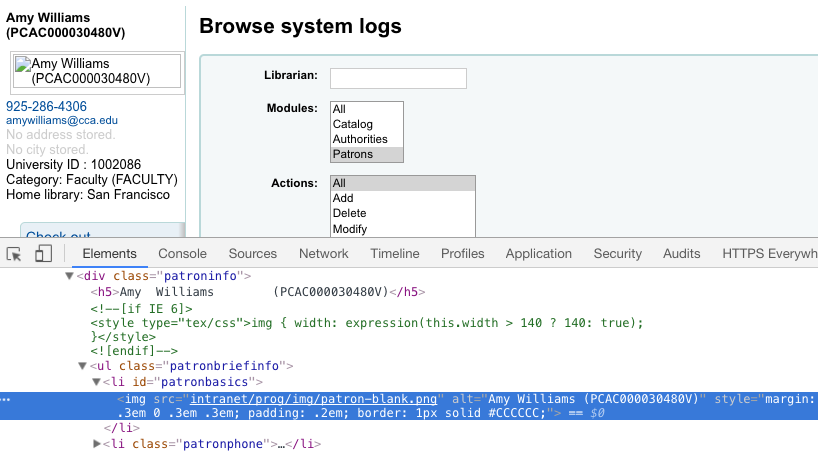The height and width of the screenshot is (455, 818).
Task: Select Catalog in the Modules list
Action: pyautogui.click(x=352, y=124)
